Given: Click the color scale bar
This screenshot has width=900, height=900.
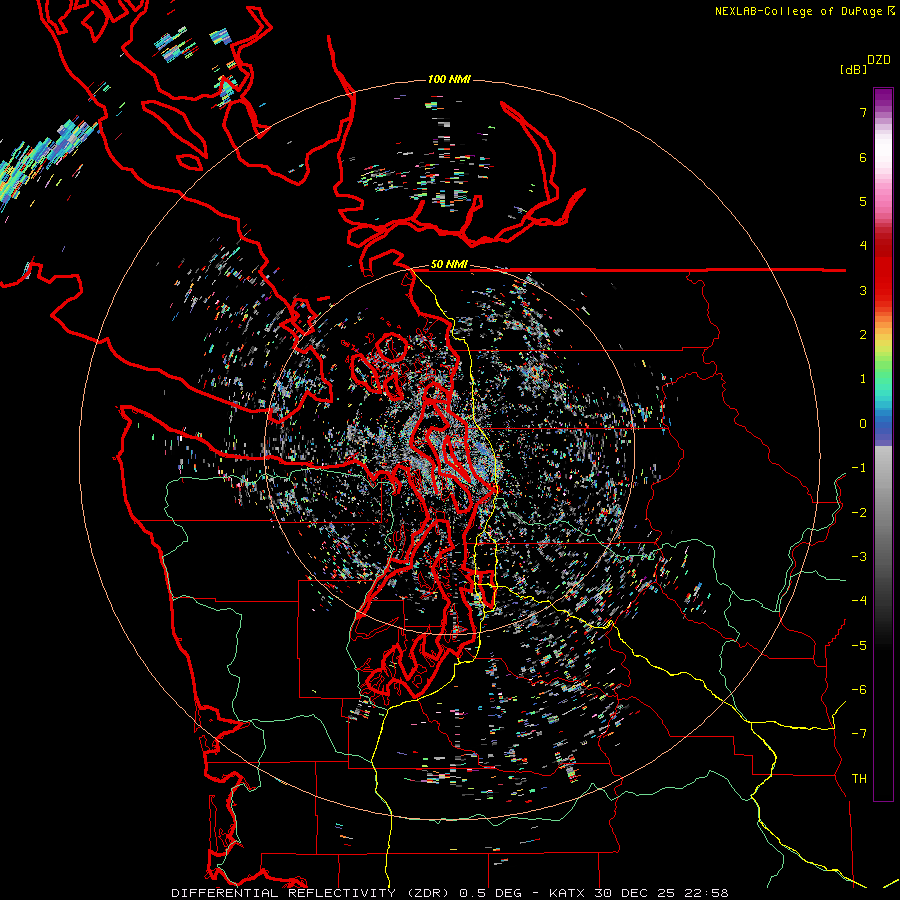Looking at the screenshot, I should [883, 444].
